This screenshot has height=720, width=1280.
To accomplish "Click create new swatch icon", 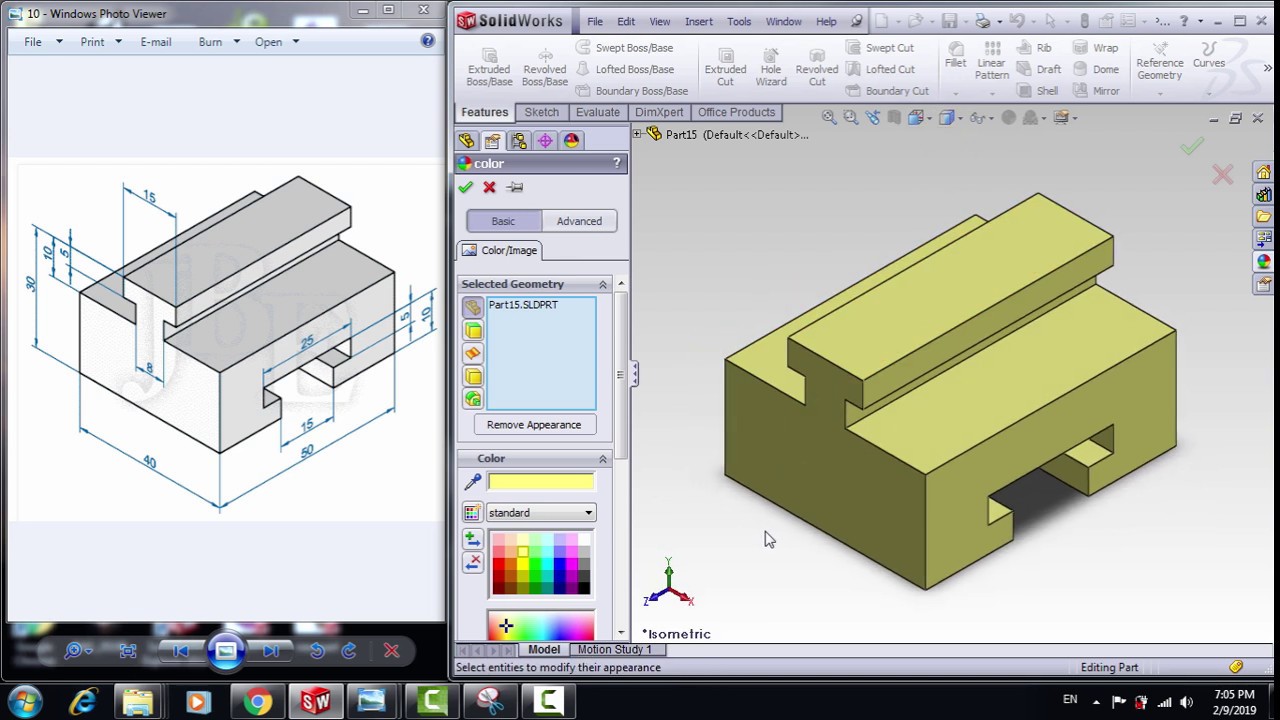I will tap(472, 513).
